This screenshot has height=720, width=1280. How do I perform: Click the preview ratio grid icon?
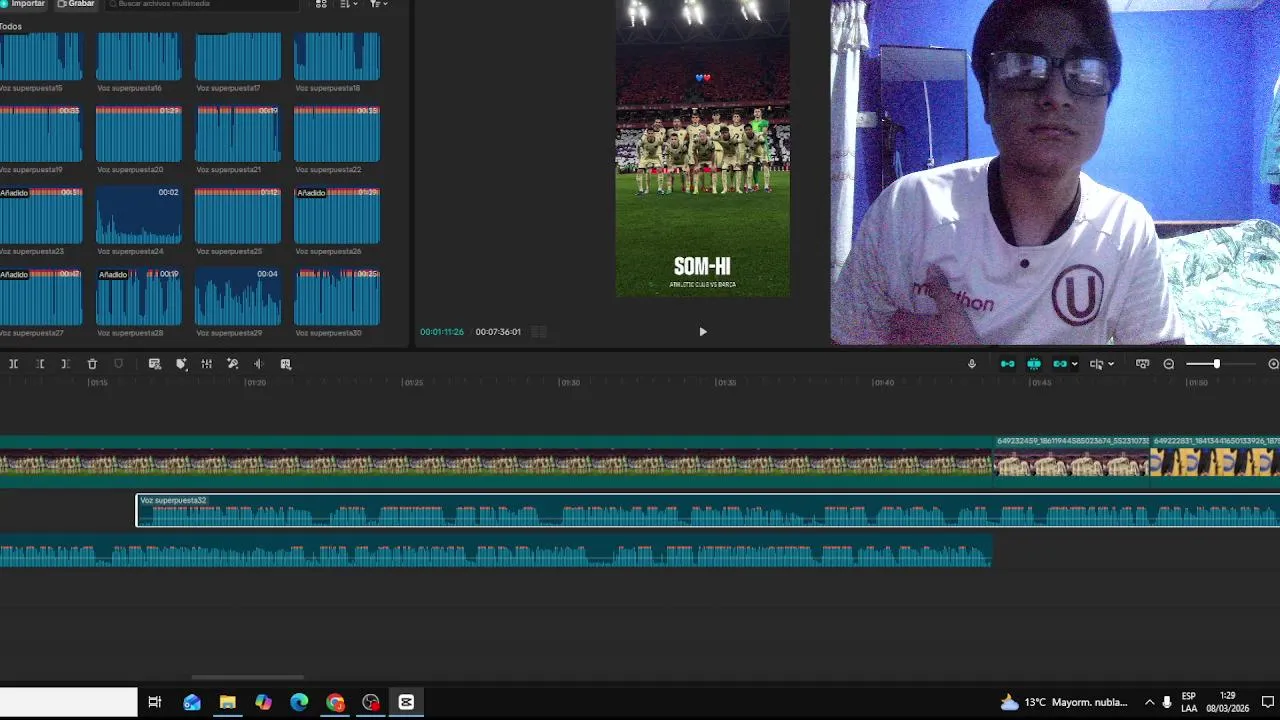(x=539, y=332)
